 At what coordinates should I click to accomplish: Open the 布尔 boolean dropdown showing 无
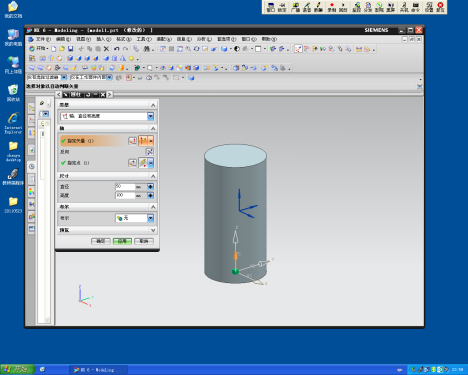click(x=134, y=218)
